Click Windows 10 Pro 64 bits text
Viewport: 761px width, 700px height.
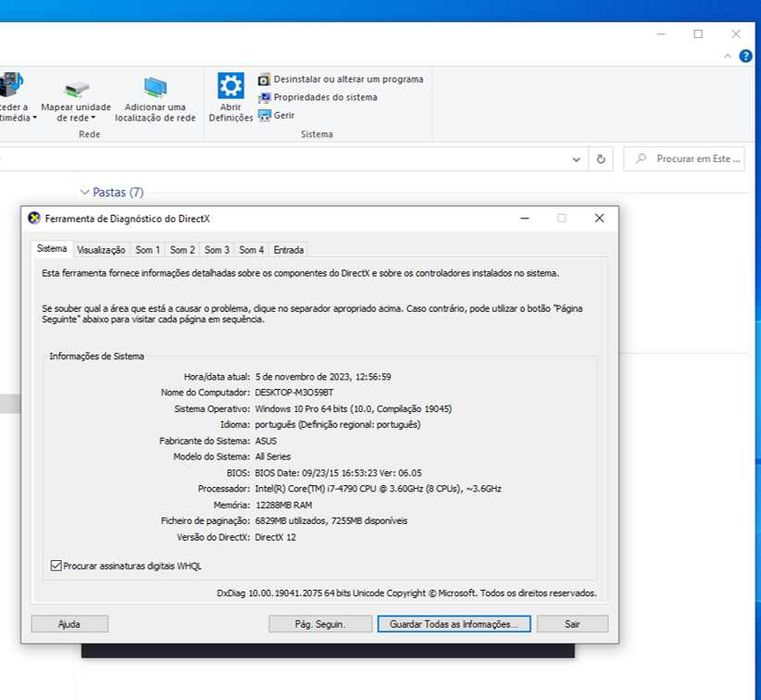tap(353, 409)
